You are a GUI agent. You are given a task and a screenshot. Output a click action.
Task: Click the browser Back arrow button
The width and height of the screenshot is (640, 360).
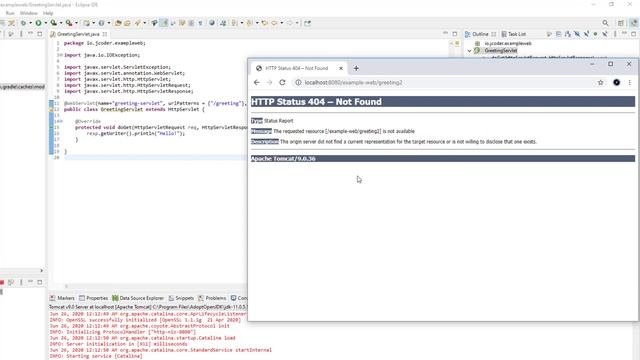click(x=256, y=82)
